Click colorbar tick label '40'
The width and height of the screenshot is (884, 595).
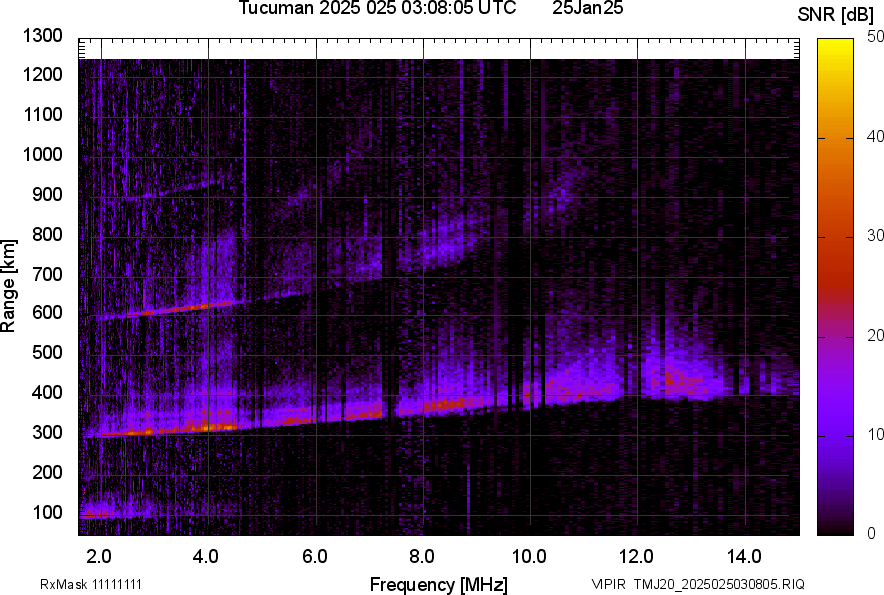click(875, 136)
